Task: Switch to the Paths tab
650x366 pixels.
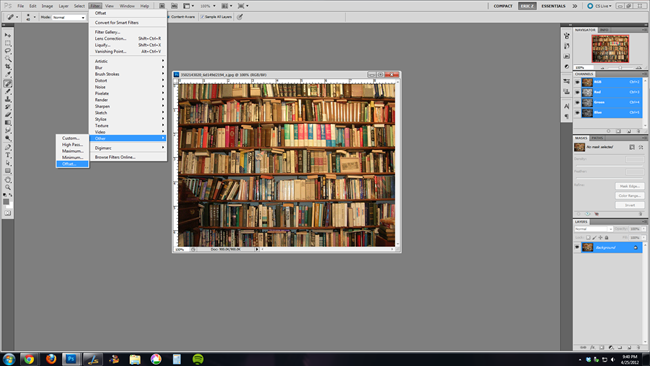Action: [x=597, y=138]
